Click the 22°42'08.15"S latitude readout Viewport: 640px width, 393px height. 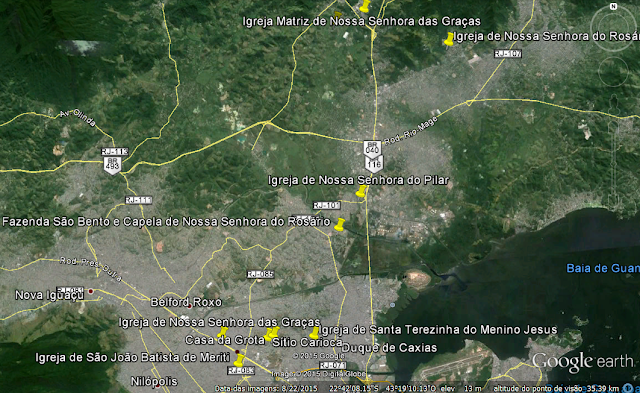click(x=354, y=388)
